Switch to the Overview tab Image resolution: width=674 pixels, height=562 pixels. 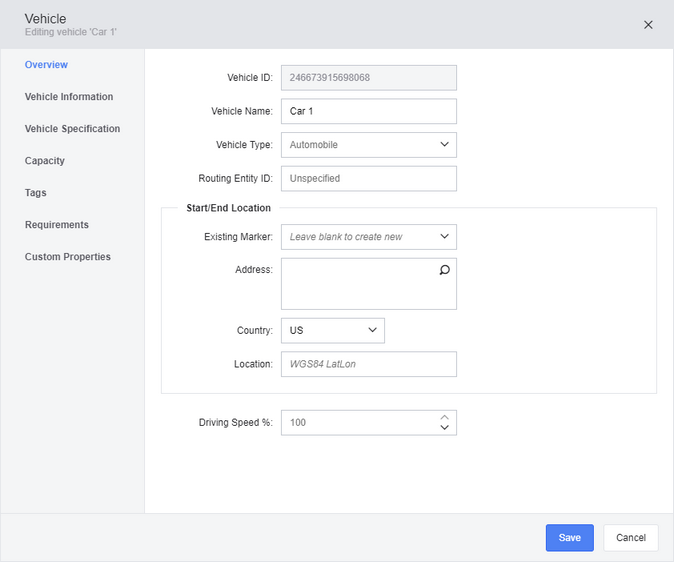coord(46,64)
